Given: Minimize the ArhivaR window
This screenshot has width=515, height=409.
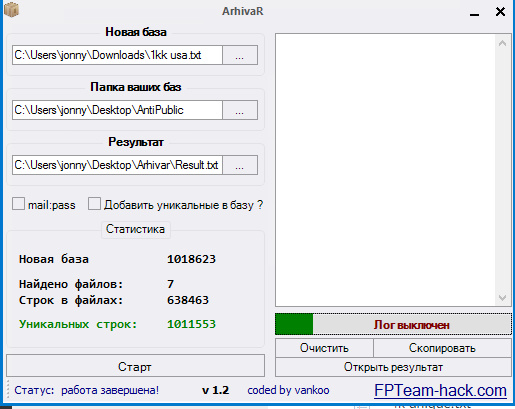Looking at the screenshot, I should click(x=475, y=13).
